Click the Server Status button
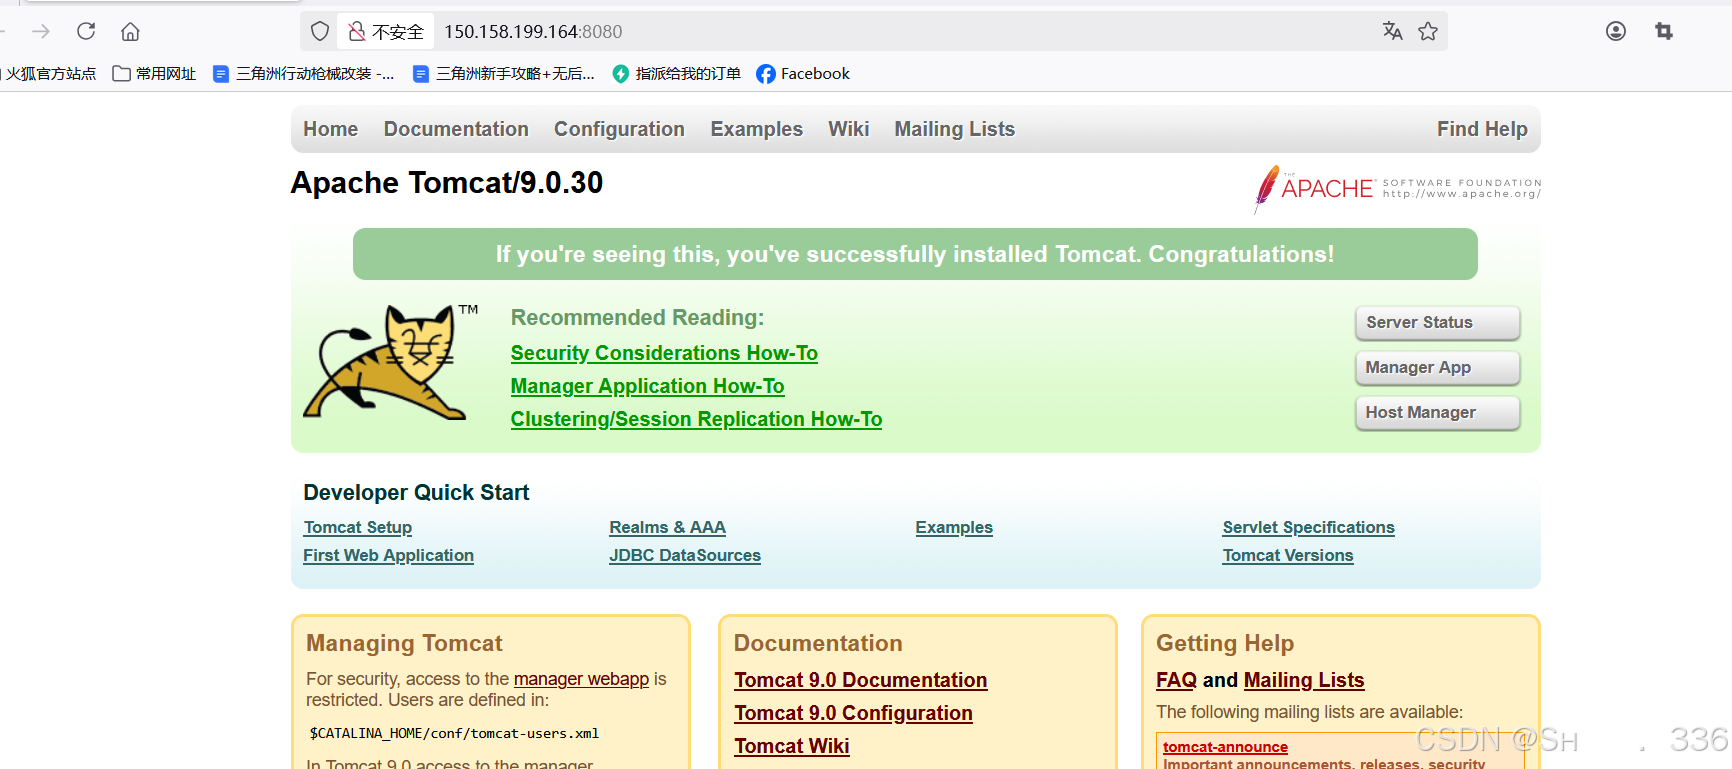 [x=1438, y=322]
